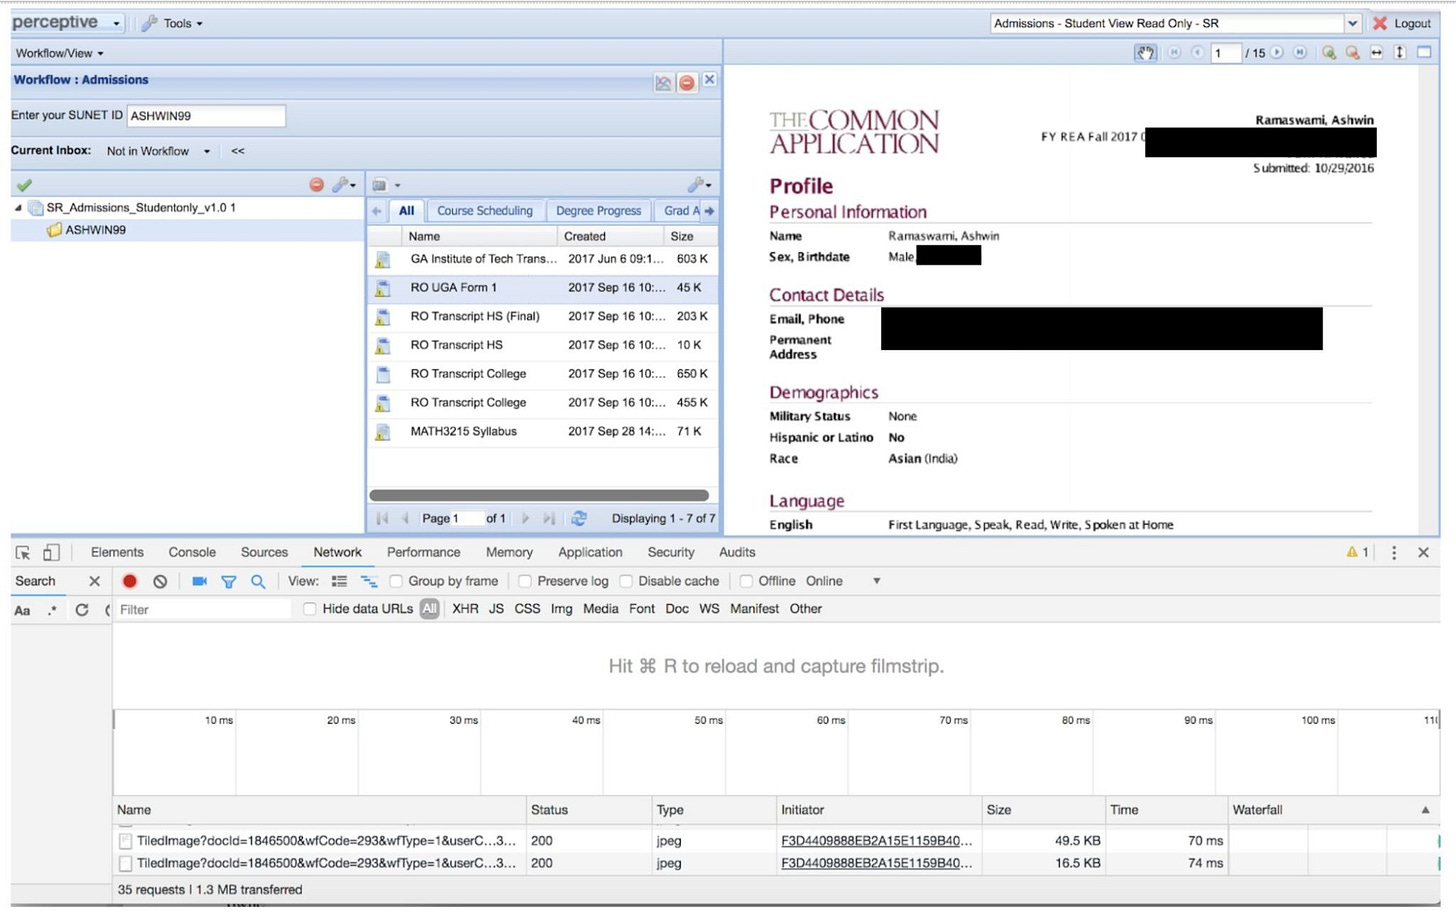The image size is (1456, 922).
Task: Toggle the DevTools device toolbar
Action: 51,552
